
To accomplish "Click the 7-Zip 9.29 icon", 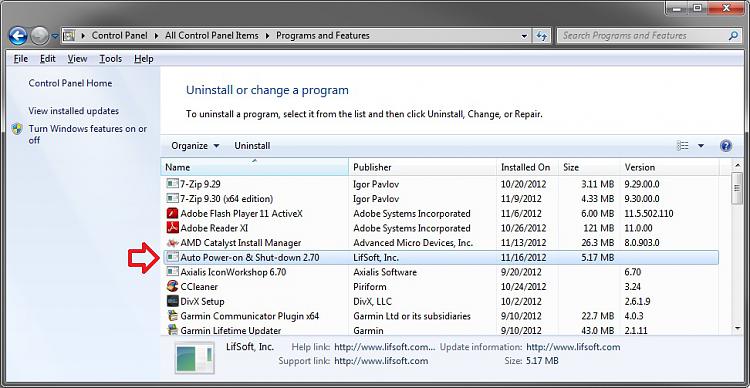I will (x=172, y=184).
